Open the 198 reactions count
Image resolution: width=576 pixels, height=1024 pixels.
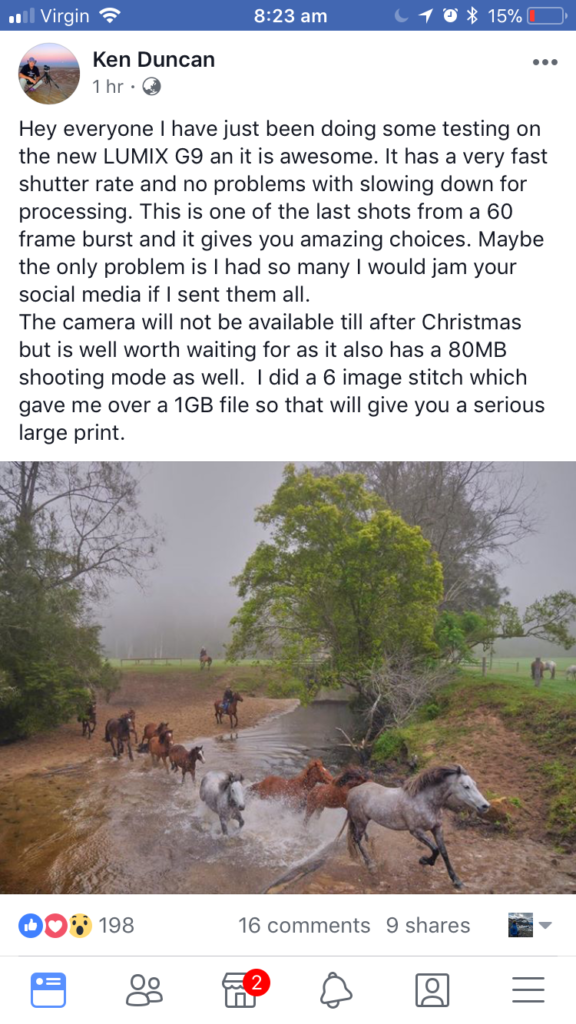[x=116, y=925]
